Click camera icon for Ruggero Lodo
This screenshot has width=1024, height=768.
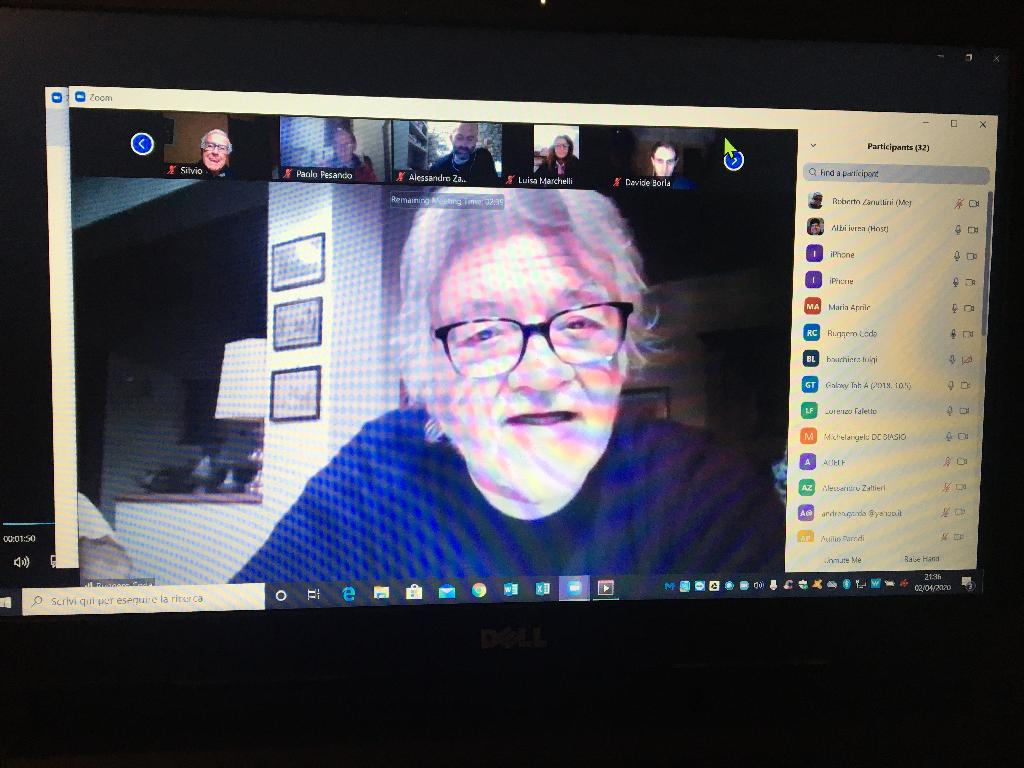click(x=968, y=334)
